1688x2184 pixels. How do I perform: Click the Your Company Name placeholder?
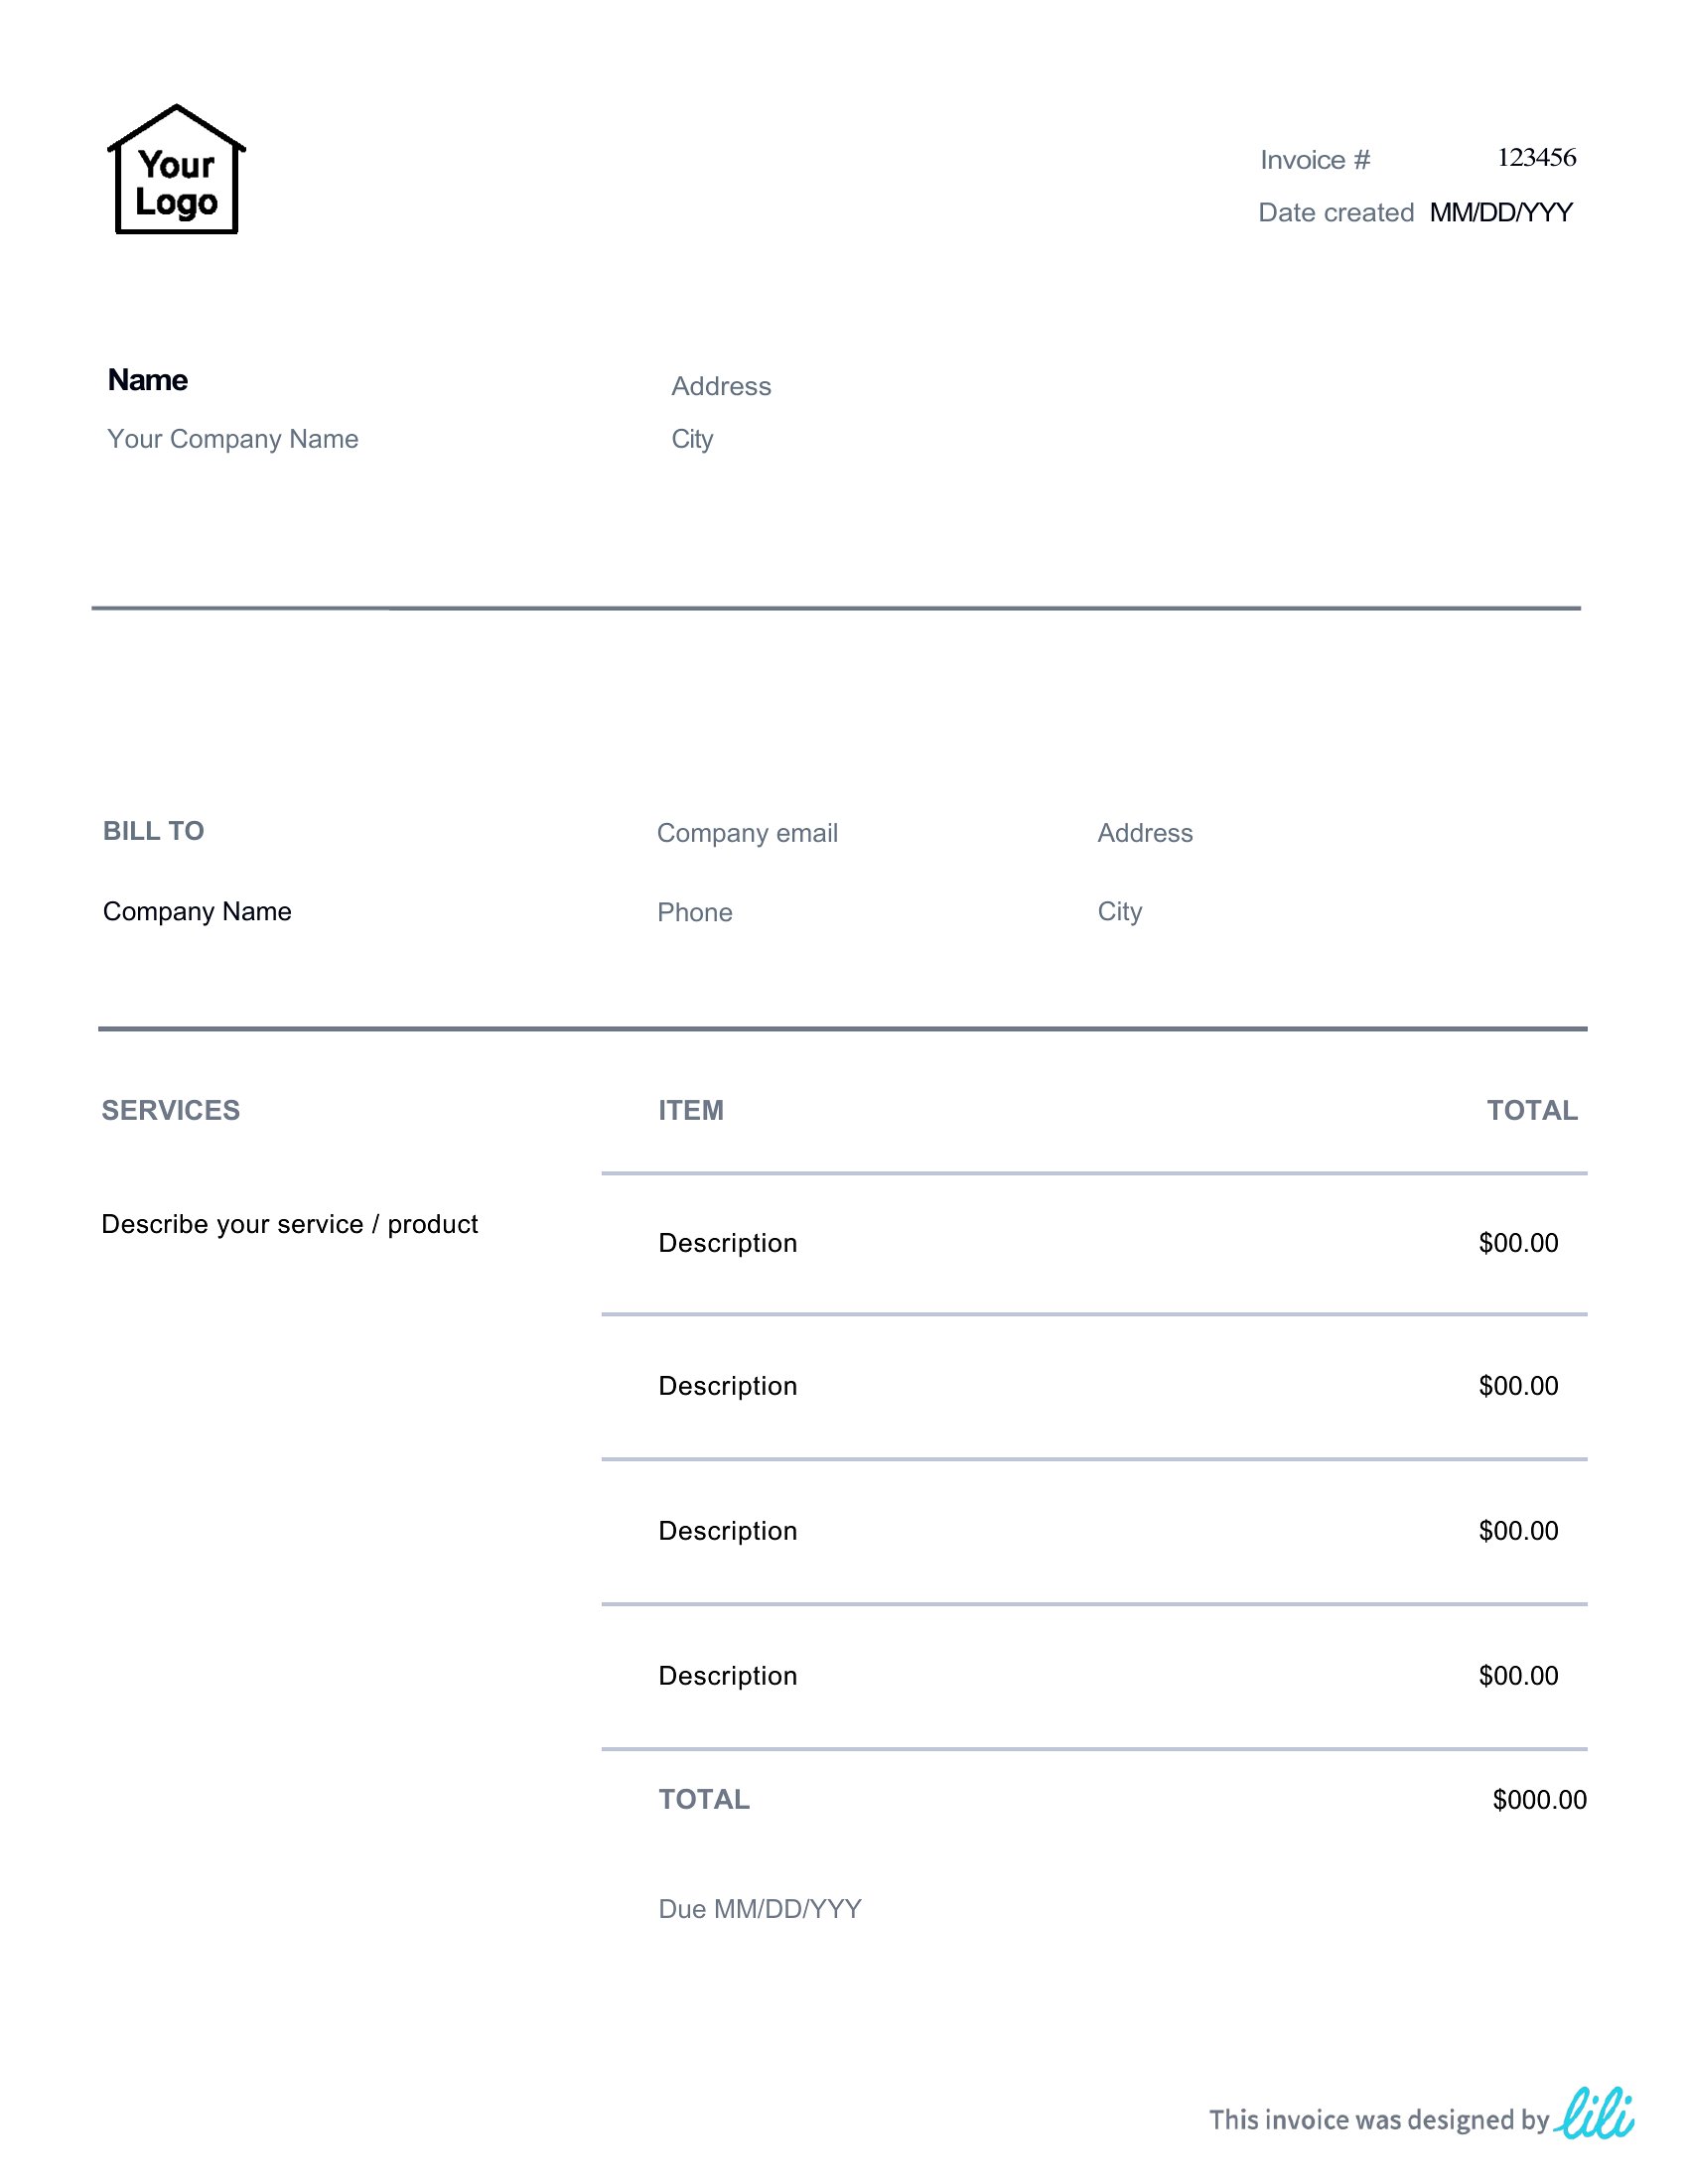(233, 439)
